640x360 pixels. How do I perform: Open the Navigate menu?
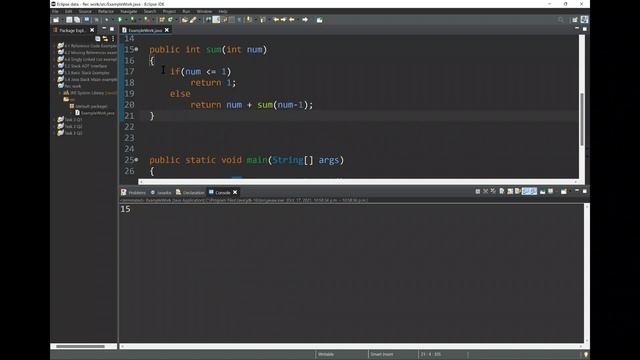pos(129,11)
